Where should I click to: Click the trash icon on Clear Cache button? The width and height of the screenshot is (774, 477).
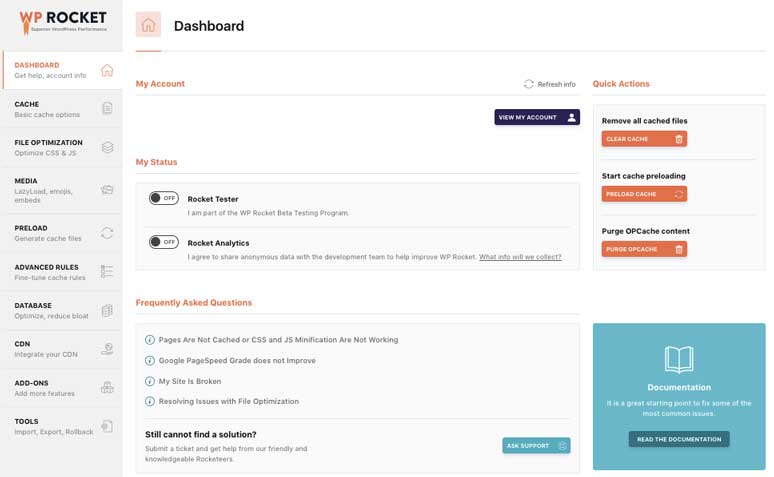(679, 139)
